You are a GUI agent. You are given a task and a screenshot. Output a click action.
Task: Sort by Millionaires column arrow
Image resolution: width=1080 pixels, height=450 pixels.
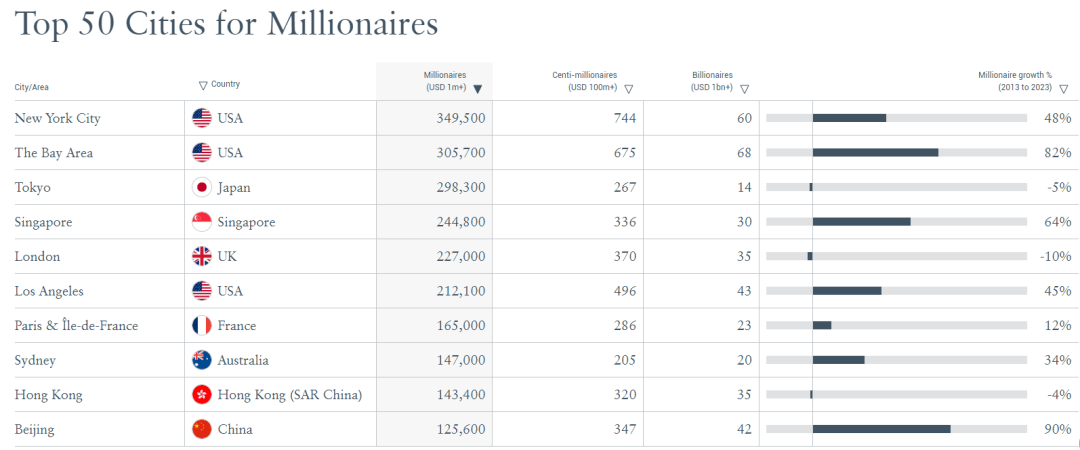pyautogui.click(x=477, y=88)
